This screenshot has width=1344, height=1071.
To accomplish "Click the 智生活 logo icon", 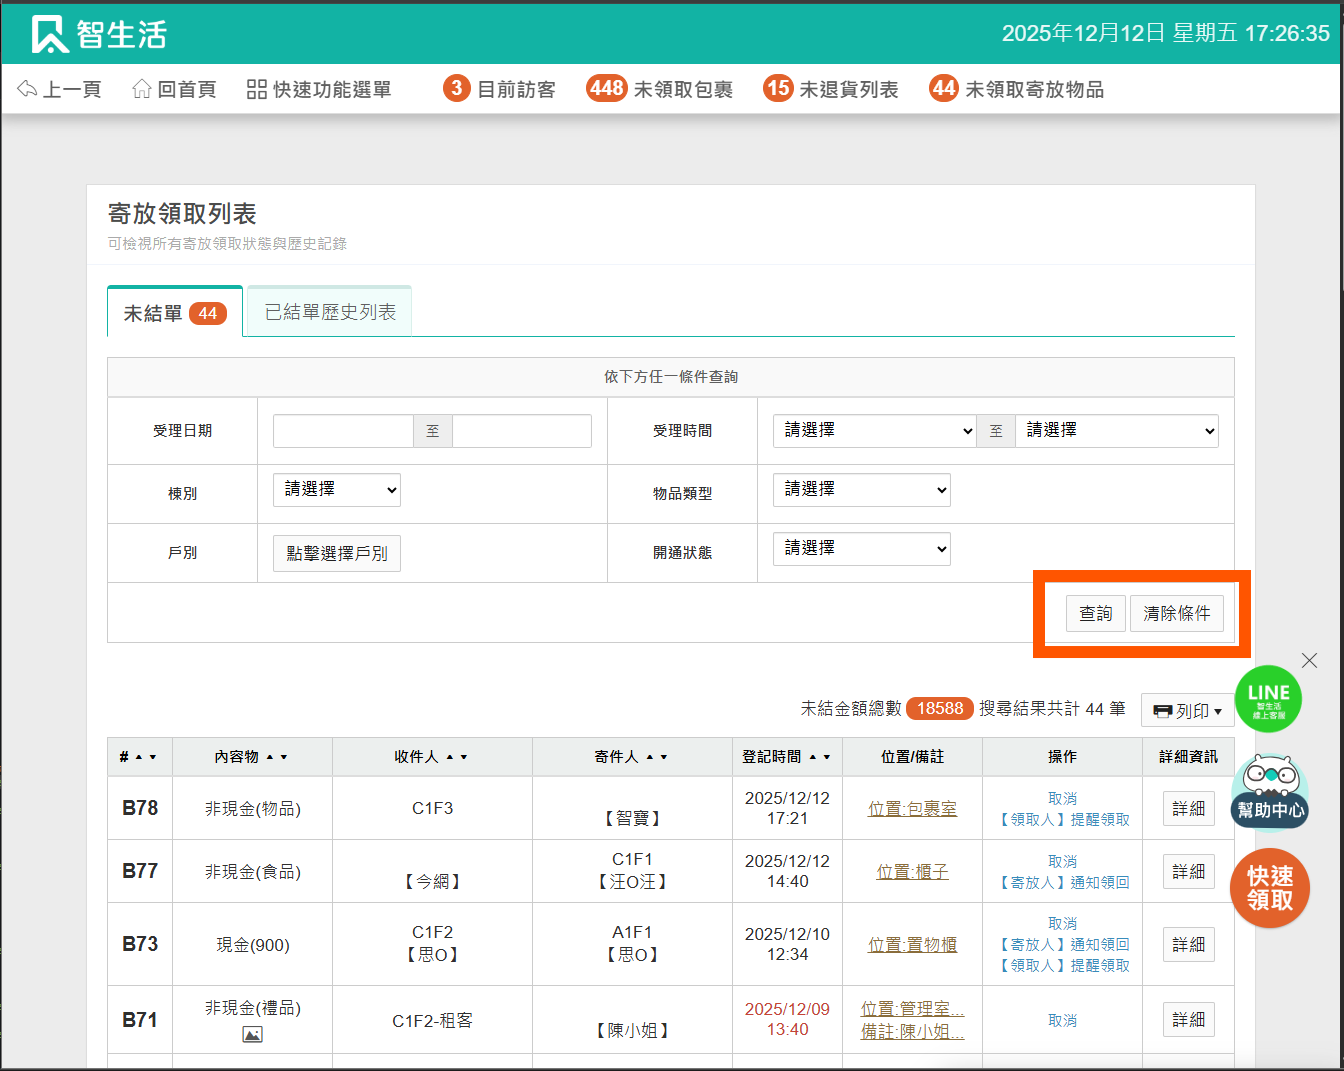I will [x=49, y=34].
